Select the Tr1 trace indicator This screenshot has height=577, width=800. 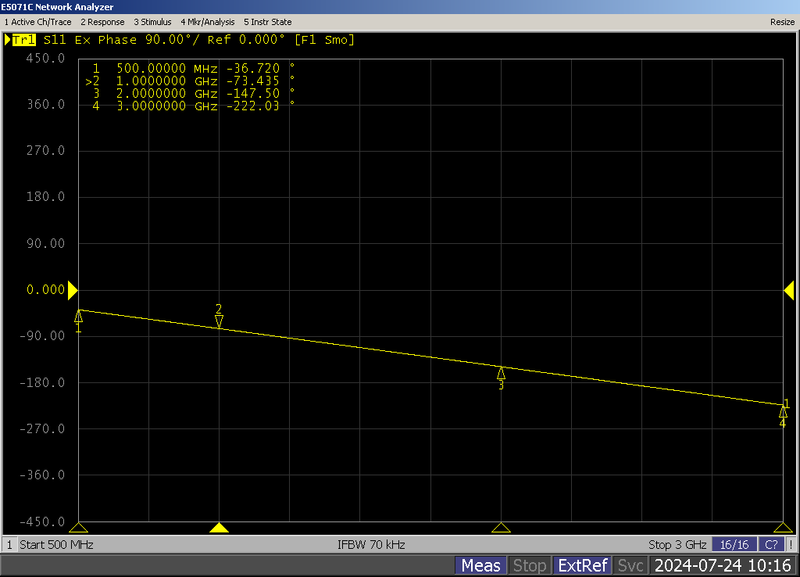22,41
